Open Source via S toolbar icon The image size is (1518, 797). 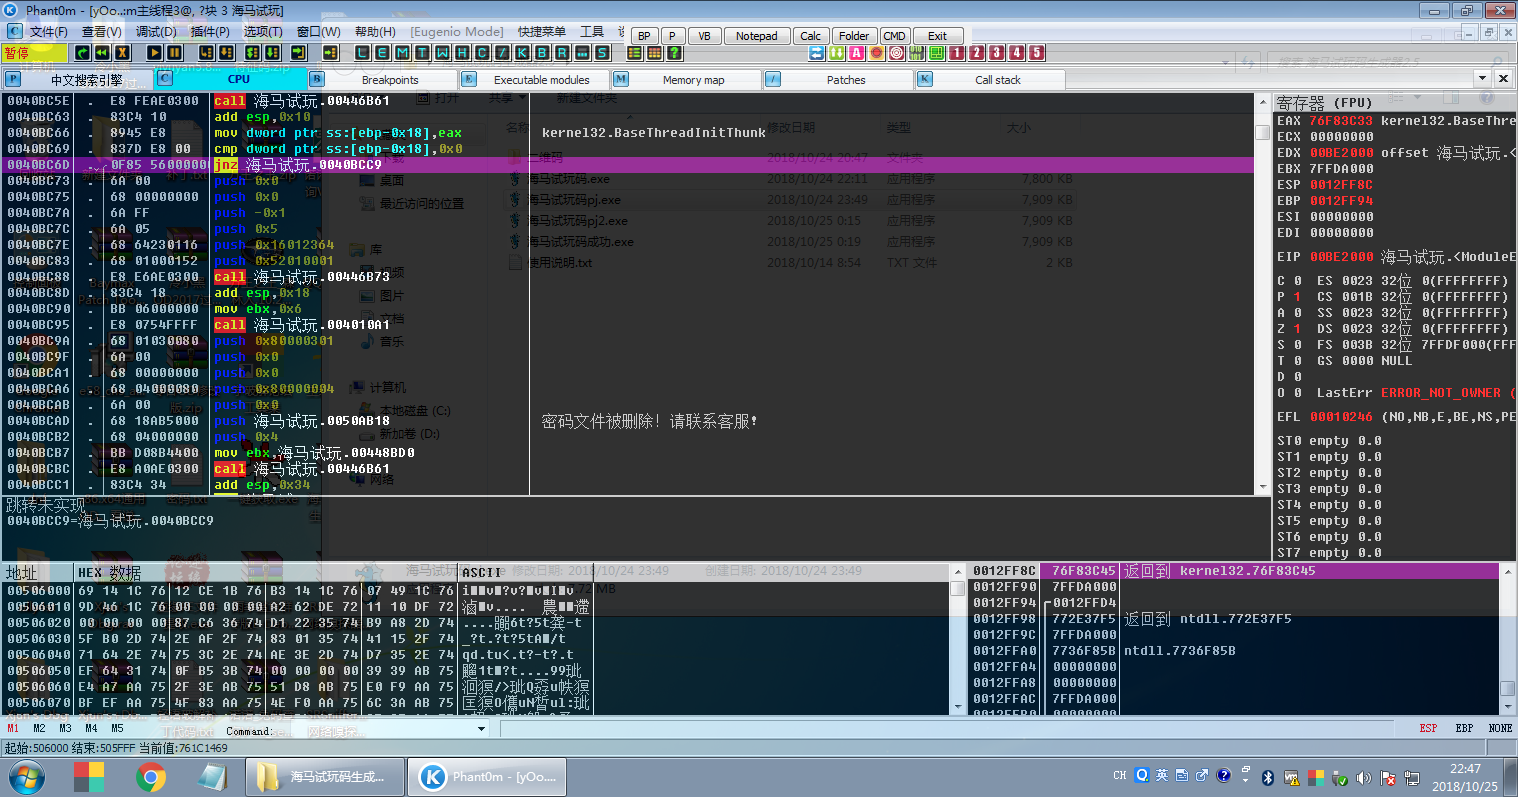pyautogui.click(x=602, y=52)
